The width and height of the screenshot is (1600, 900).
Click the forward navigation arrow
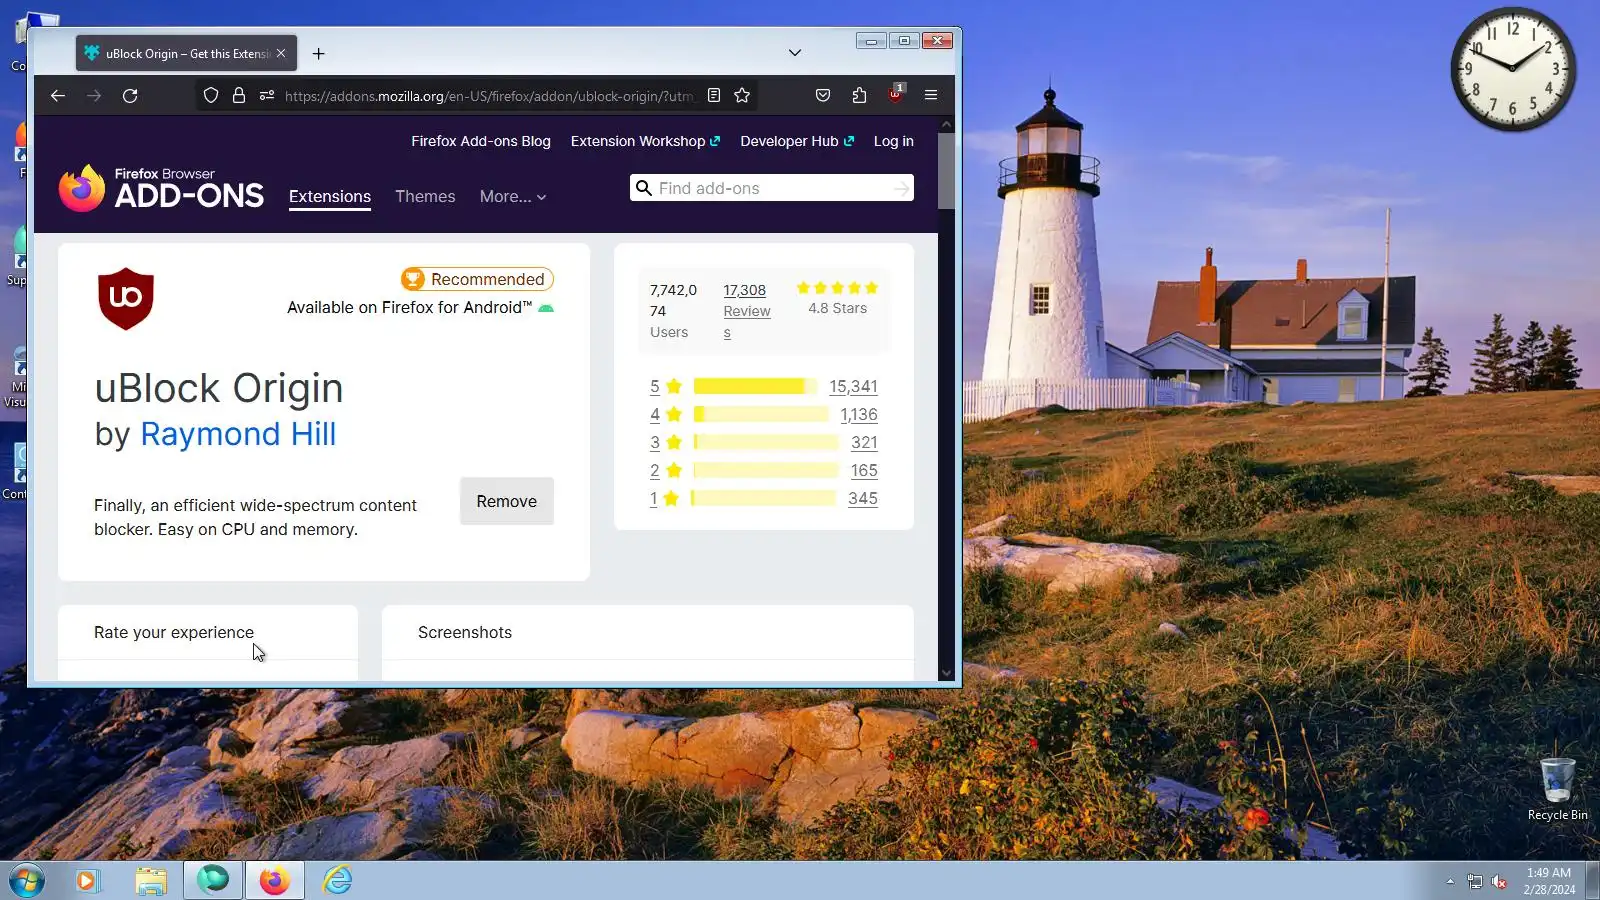tap(94, 96)
